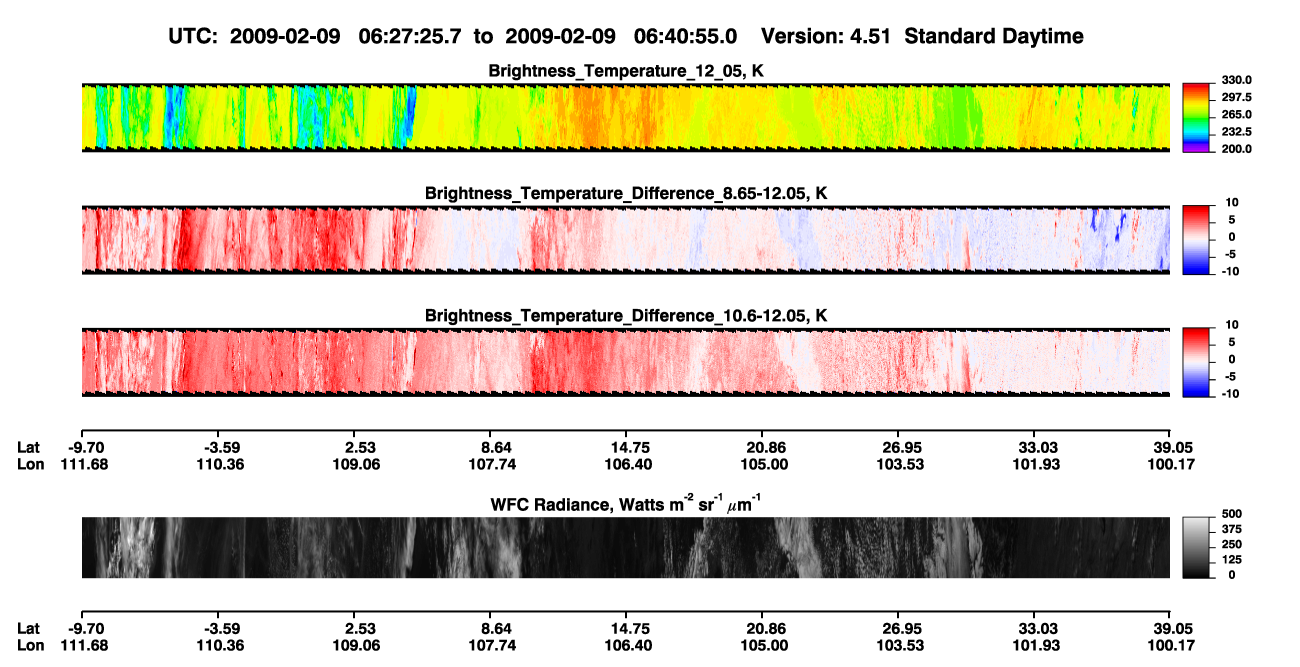Click the '500' WFC Radiance colorbar label

coord(1230,514)
